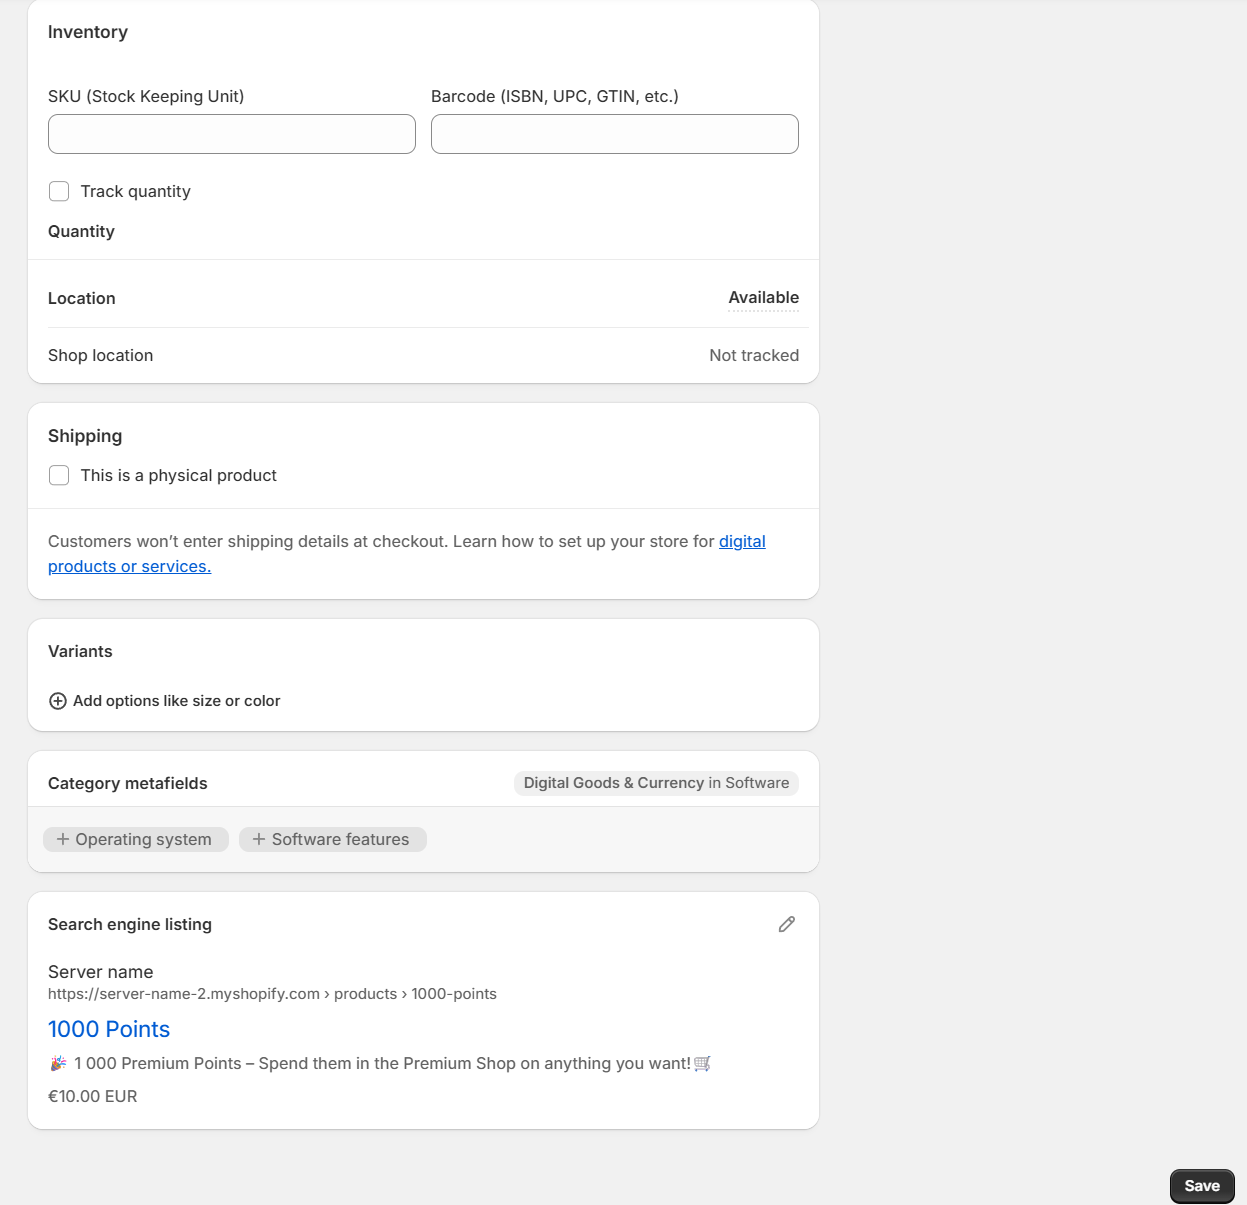Image resolution: width=1247 pixels, height=1205 pixels.
Task: Click 'Add options like size or color'
Action: point(176,701)
